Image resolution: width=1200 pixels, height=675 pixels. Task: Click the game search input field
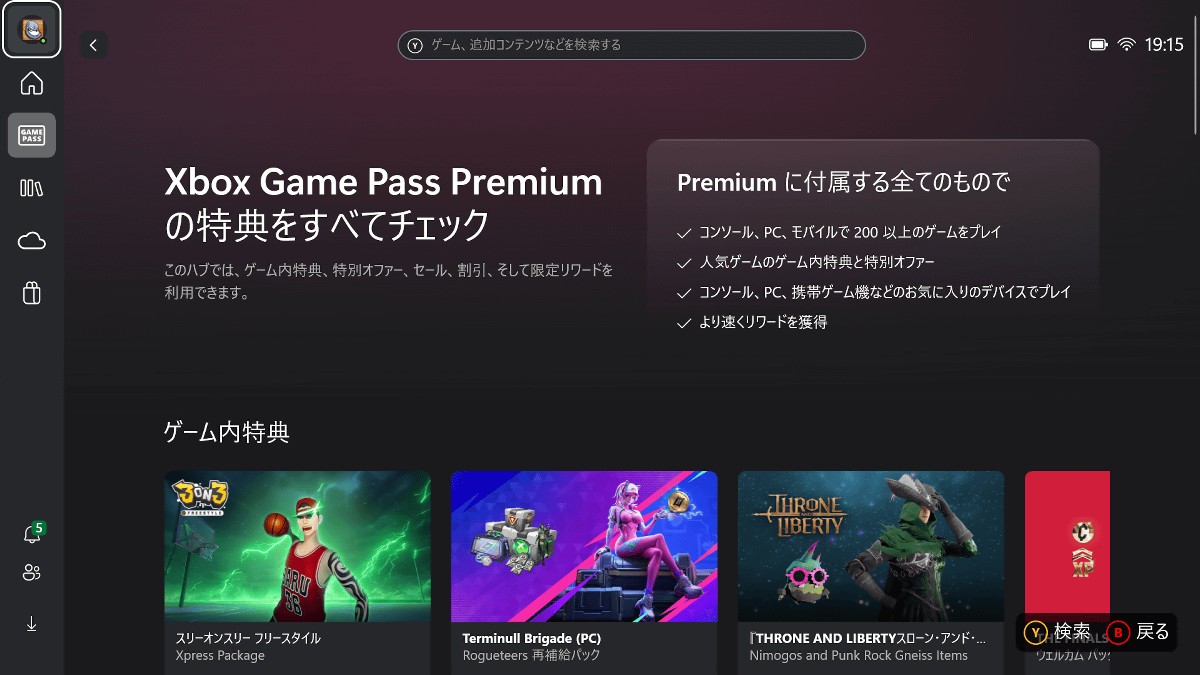[631, 45]
